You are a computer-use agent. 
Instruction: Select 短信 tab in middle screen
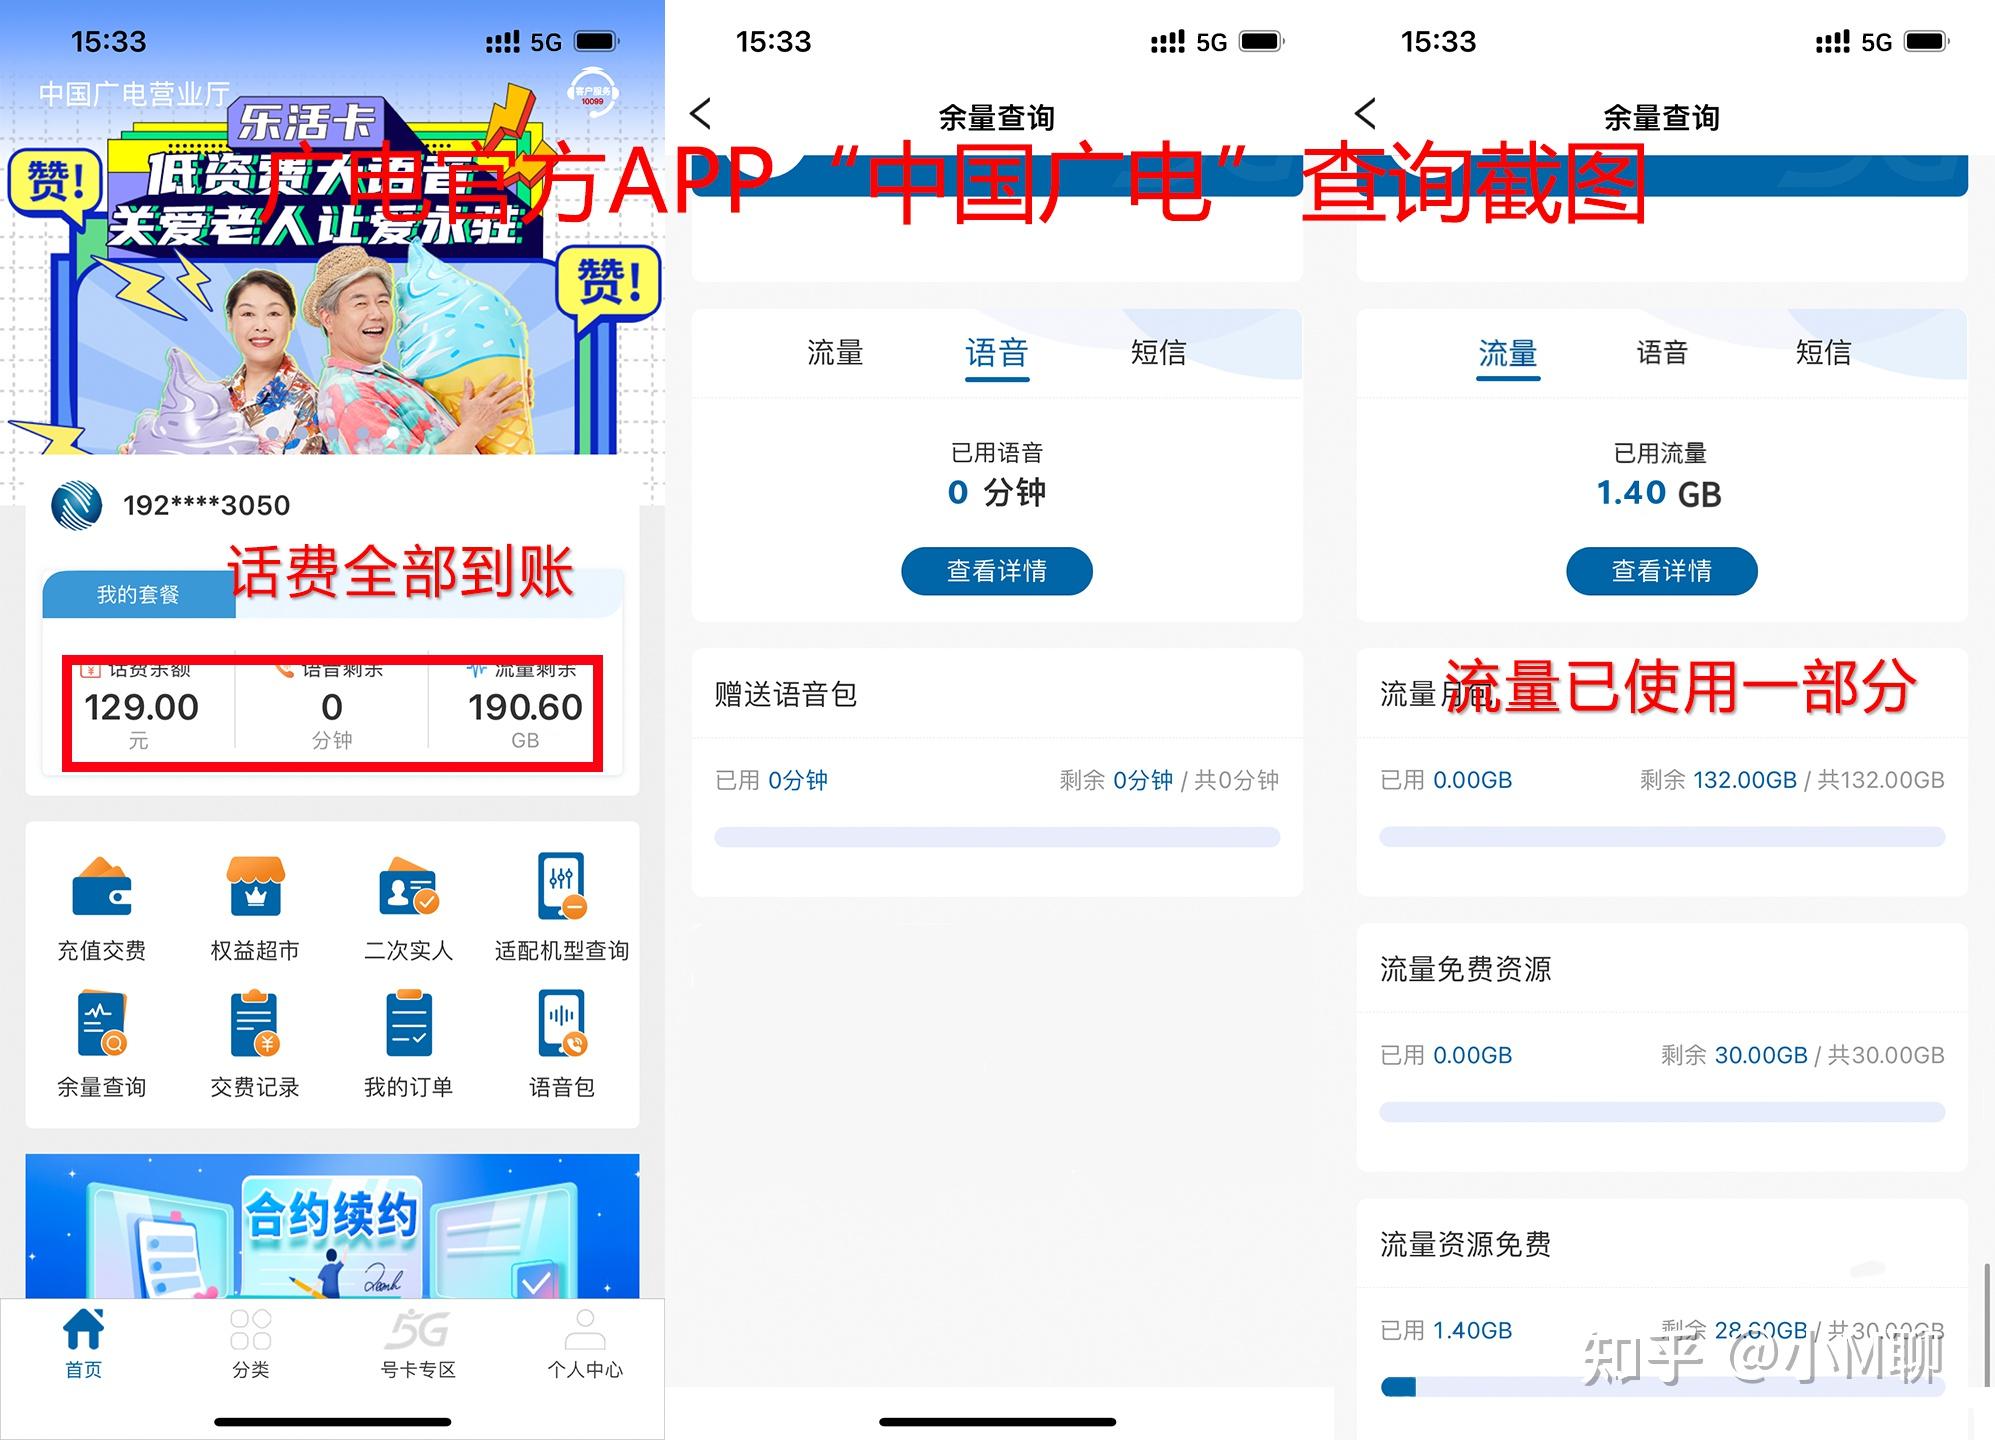1158,353
